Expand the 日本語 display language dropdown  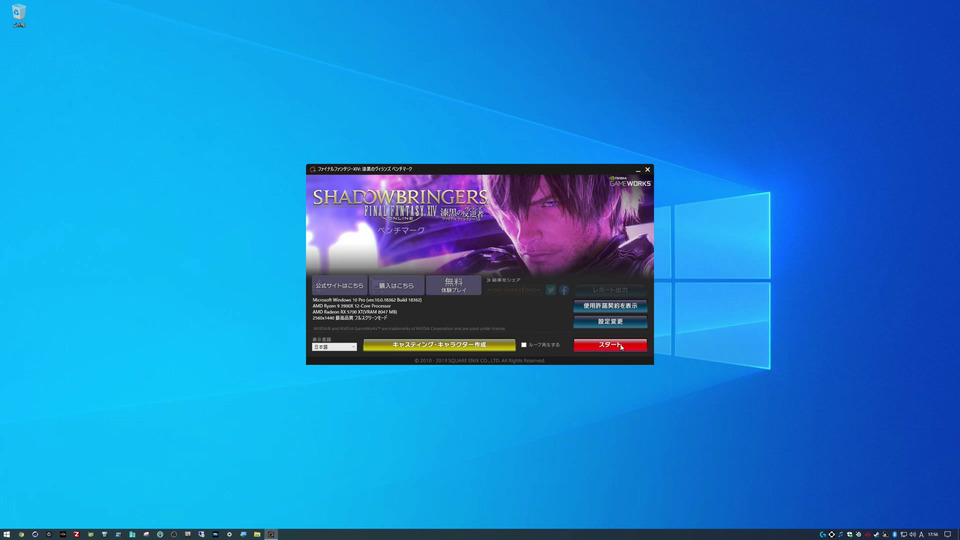334,347
